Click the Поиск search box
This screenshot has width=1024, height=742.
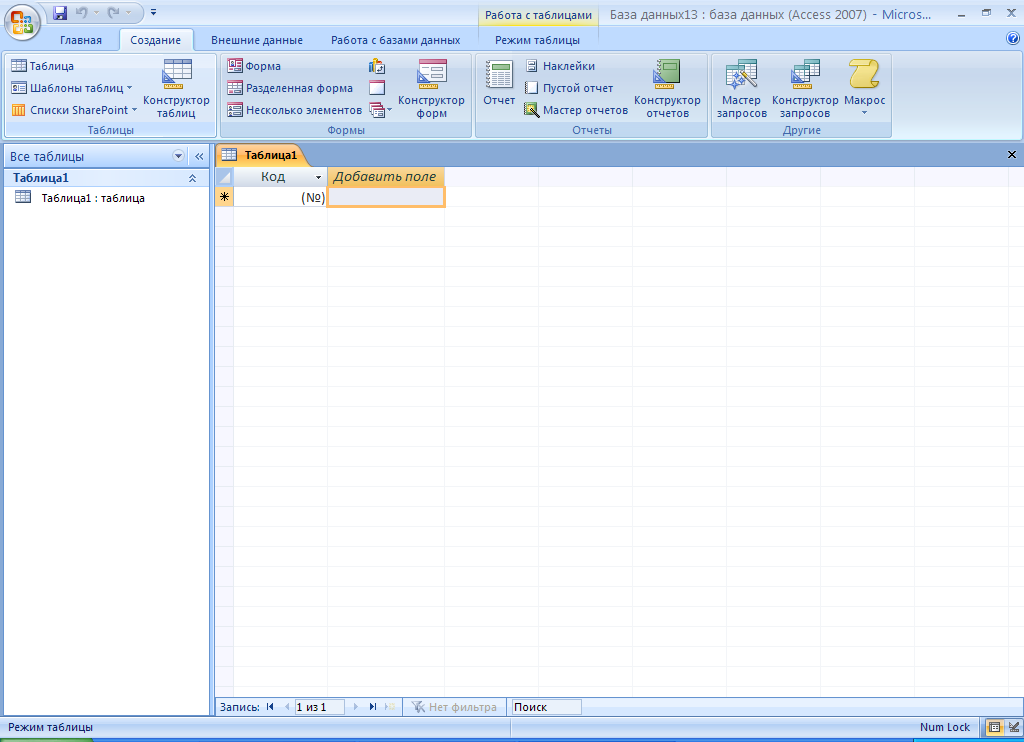pos(546,707)
